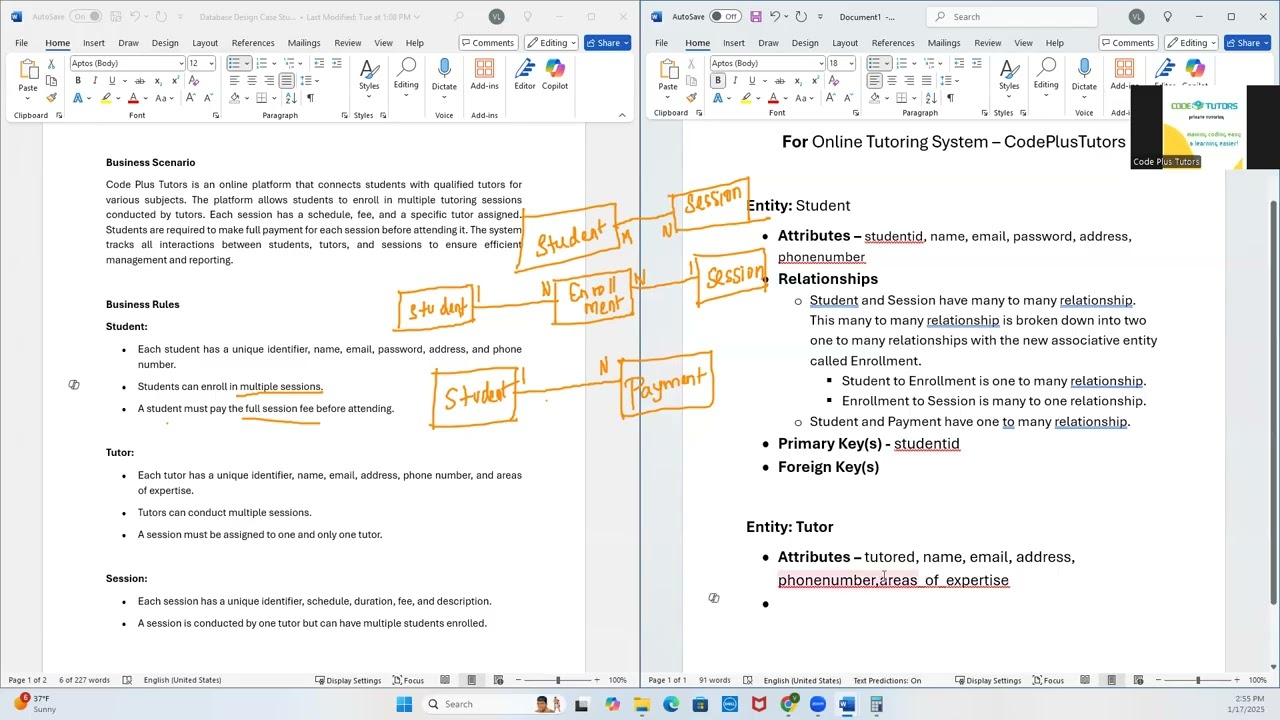Open Underline style dropdown arrow in right window
The height and width of the screenshot is (720, 1280).
click(x=764, y=81)
